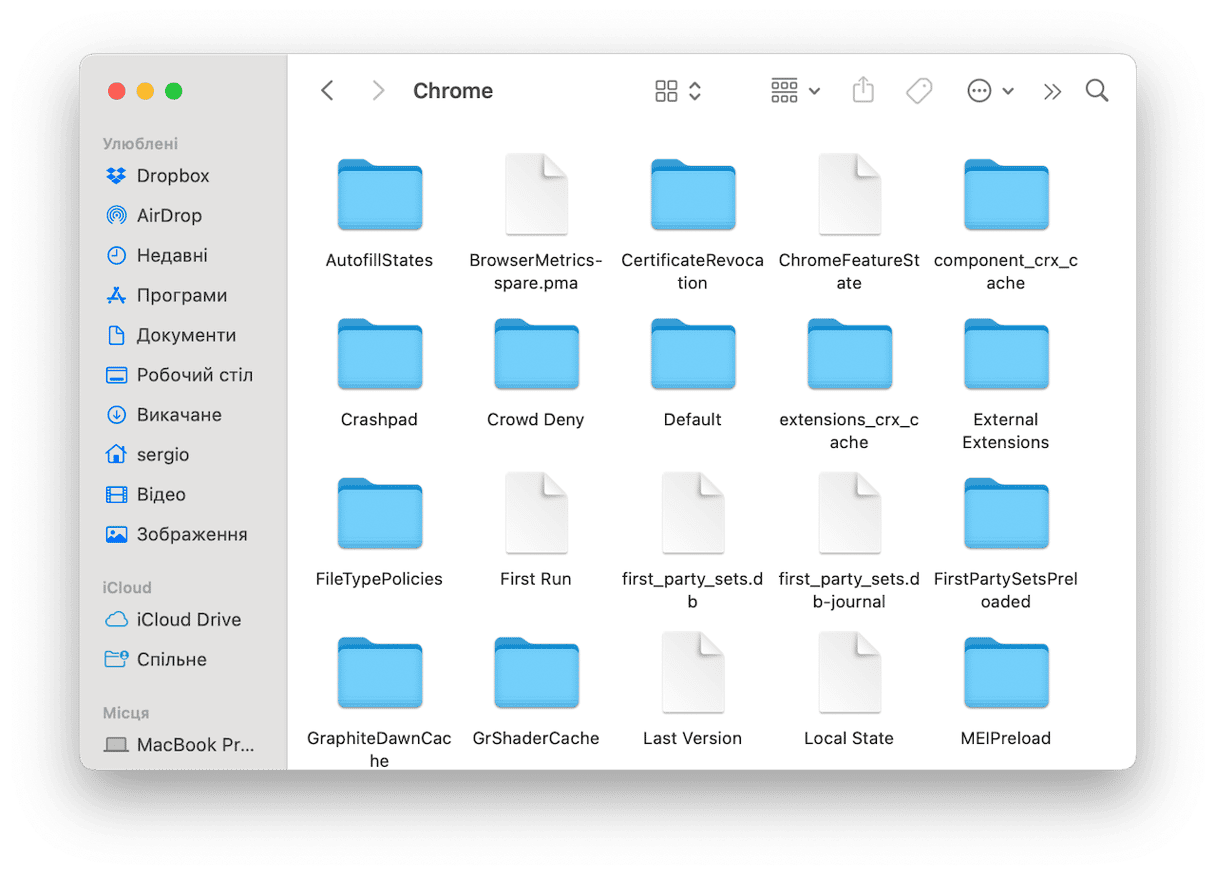Select the Crowd Deny folder icon

(x=536, y=354)
